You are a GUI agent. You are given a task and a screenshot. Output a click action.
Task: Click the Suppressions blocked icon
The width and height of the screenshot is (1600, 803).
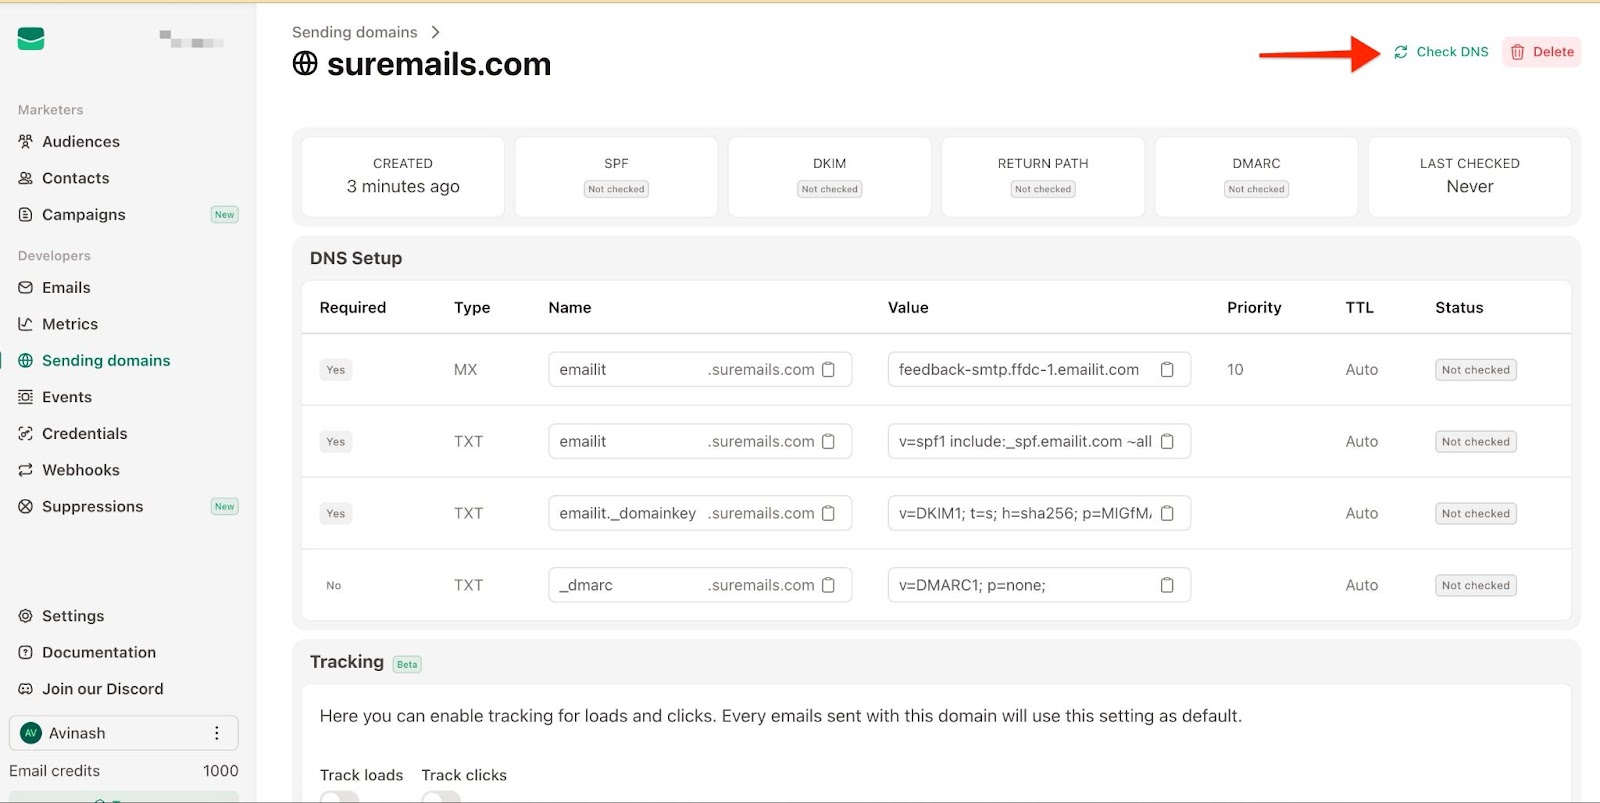tap(26, 507)
